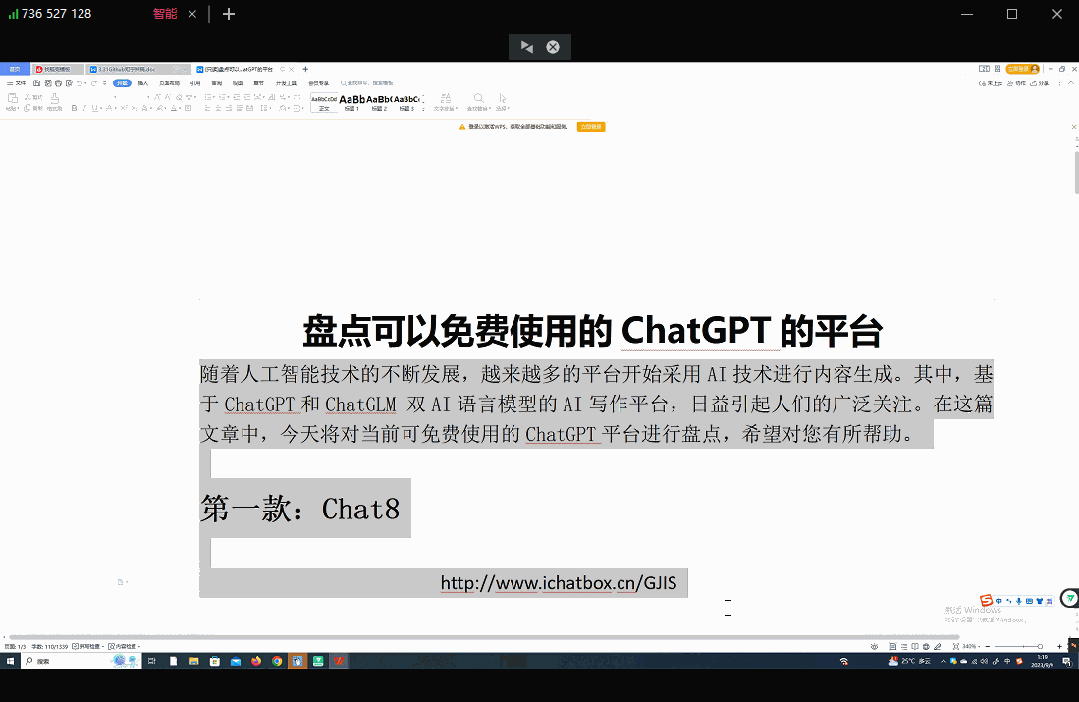Switch to web layout view icon

point(926,646)
